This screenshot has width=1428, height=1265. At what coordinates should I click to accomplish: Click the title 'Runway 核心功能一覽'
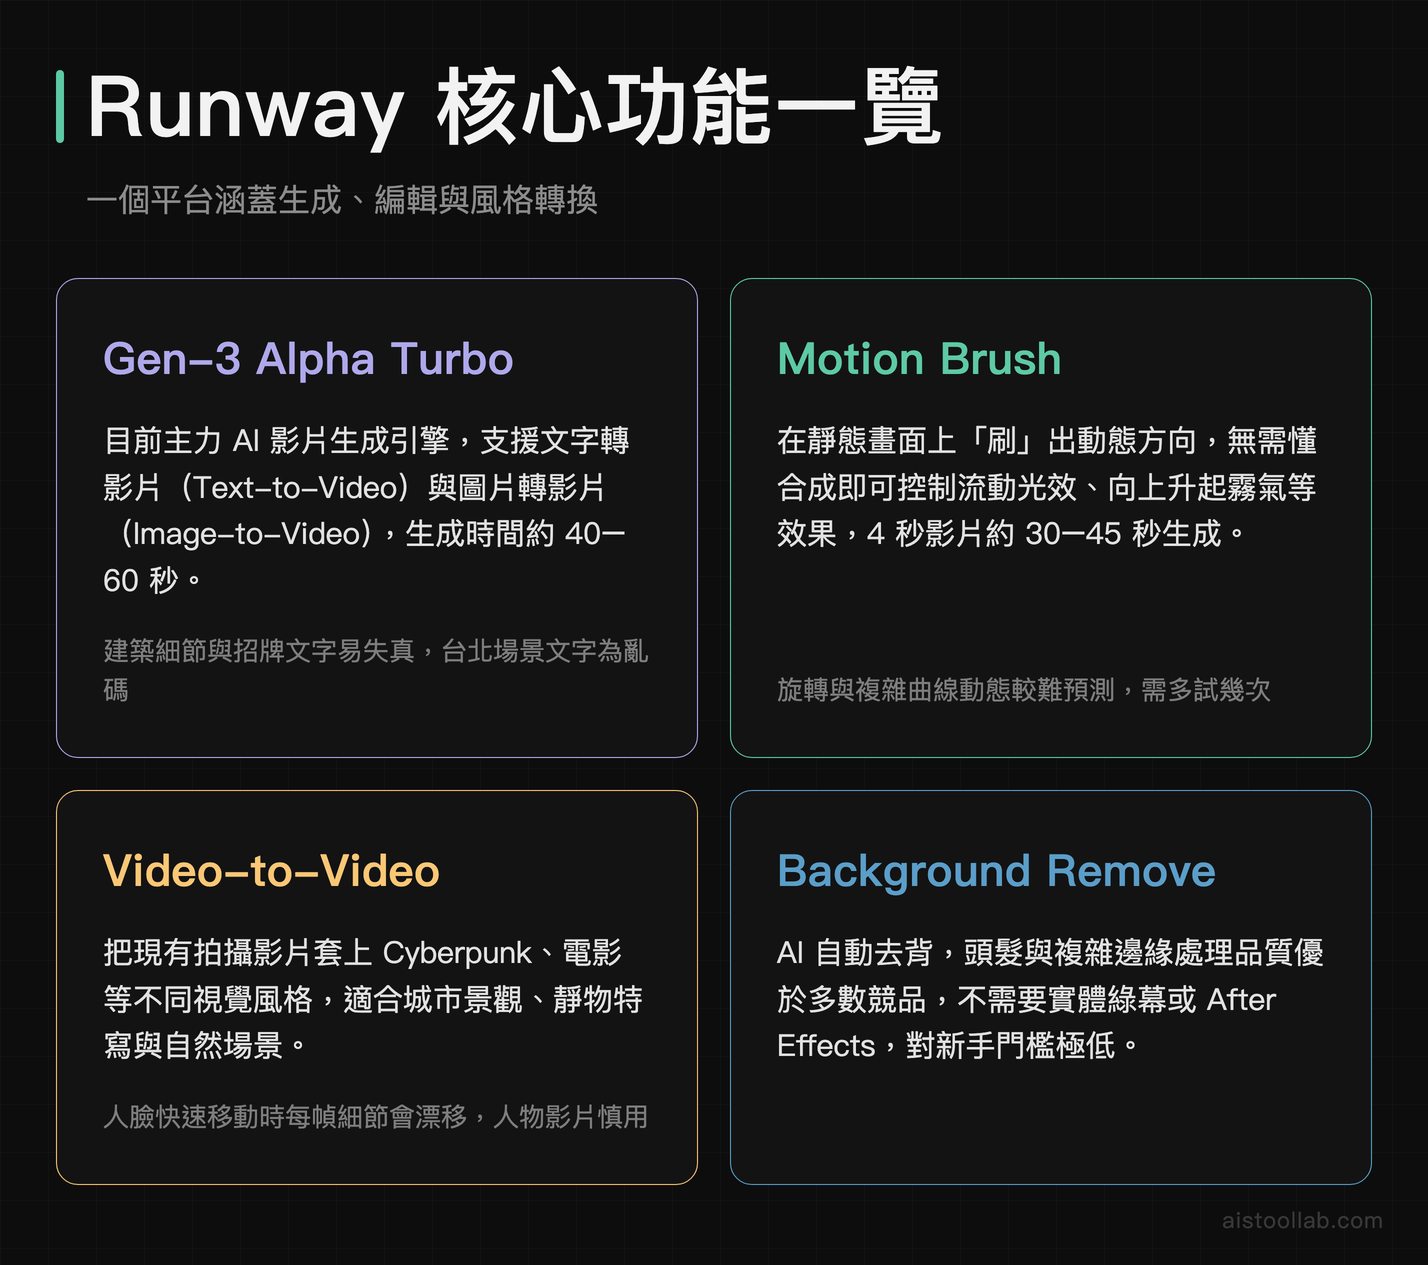coord(514,107)
